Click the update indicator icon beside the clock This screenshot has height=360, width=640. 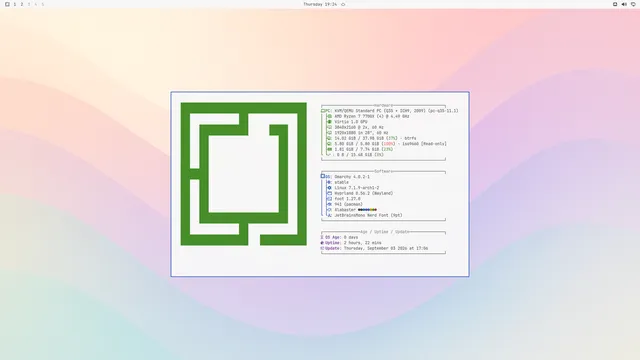[x=343, y=4]
